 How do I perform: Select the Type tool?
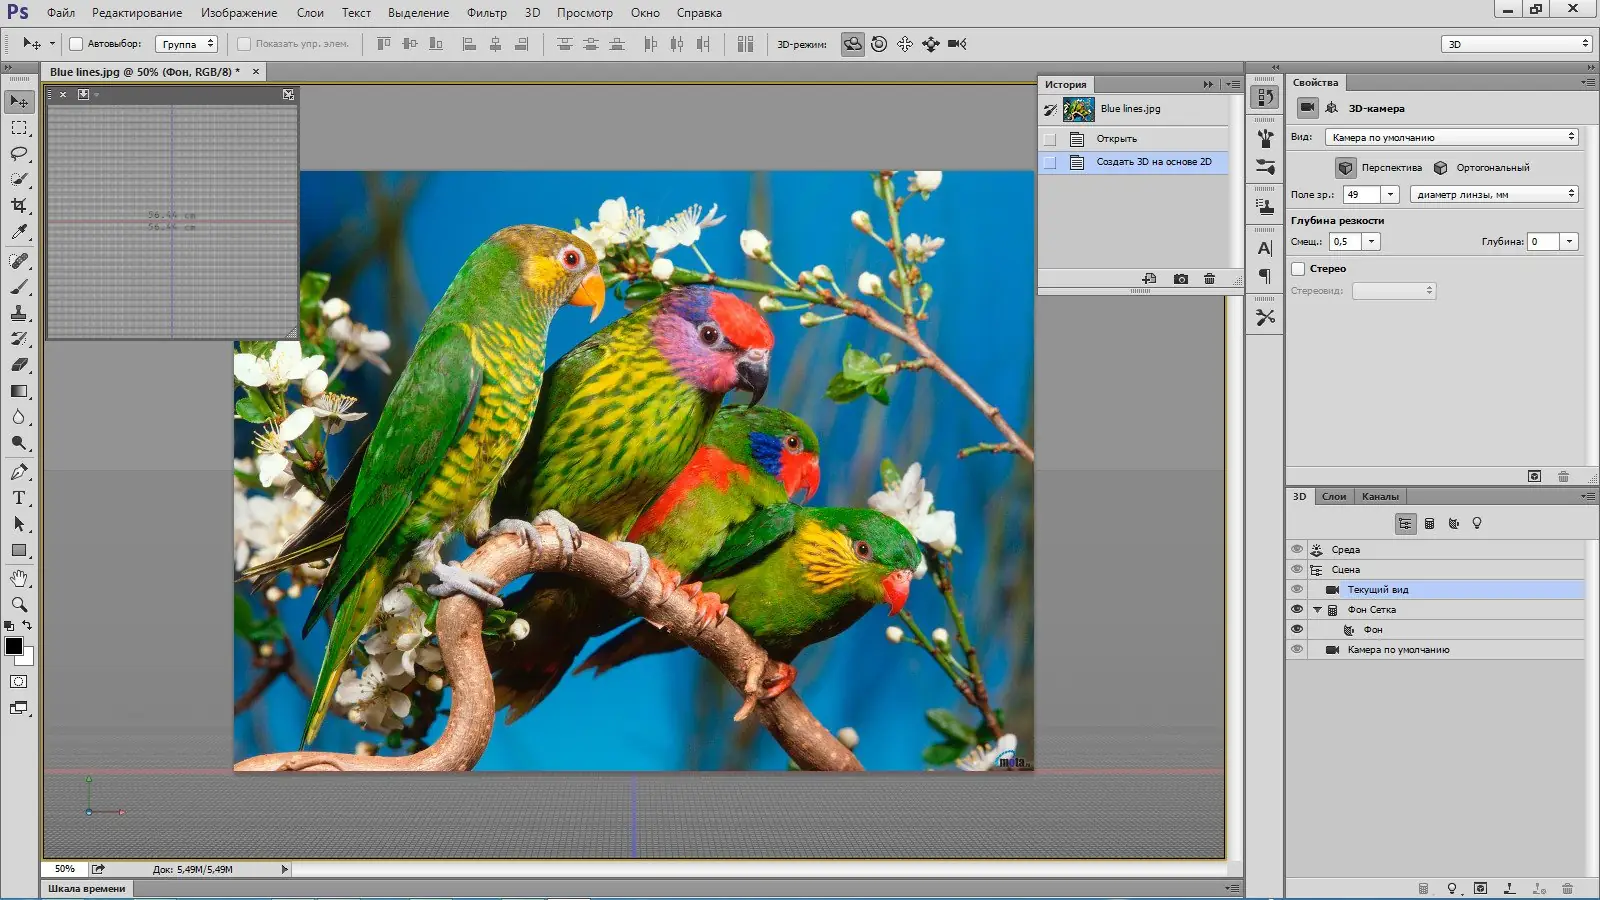pos(19,498)
